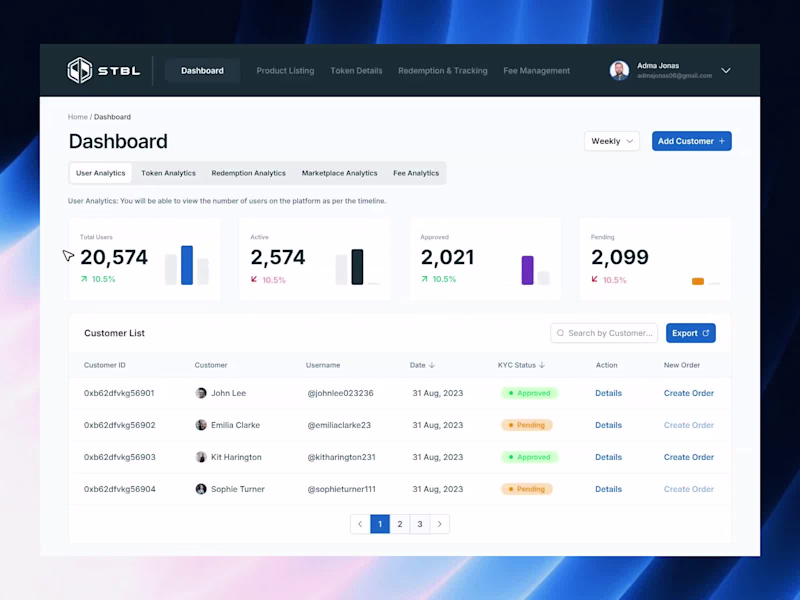800x600 pixels.
Task: Click the left arrow in pagination
Action: (360, 523)
